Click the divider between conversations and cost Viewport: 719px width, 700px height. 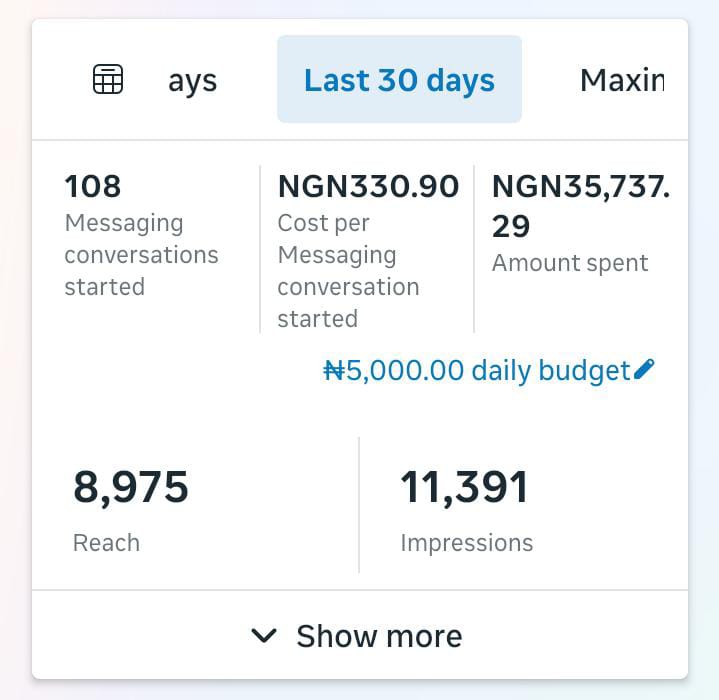coord(260,250)
